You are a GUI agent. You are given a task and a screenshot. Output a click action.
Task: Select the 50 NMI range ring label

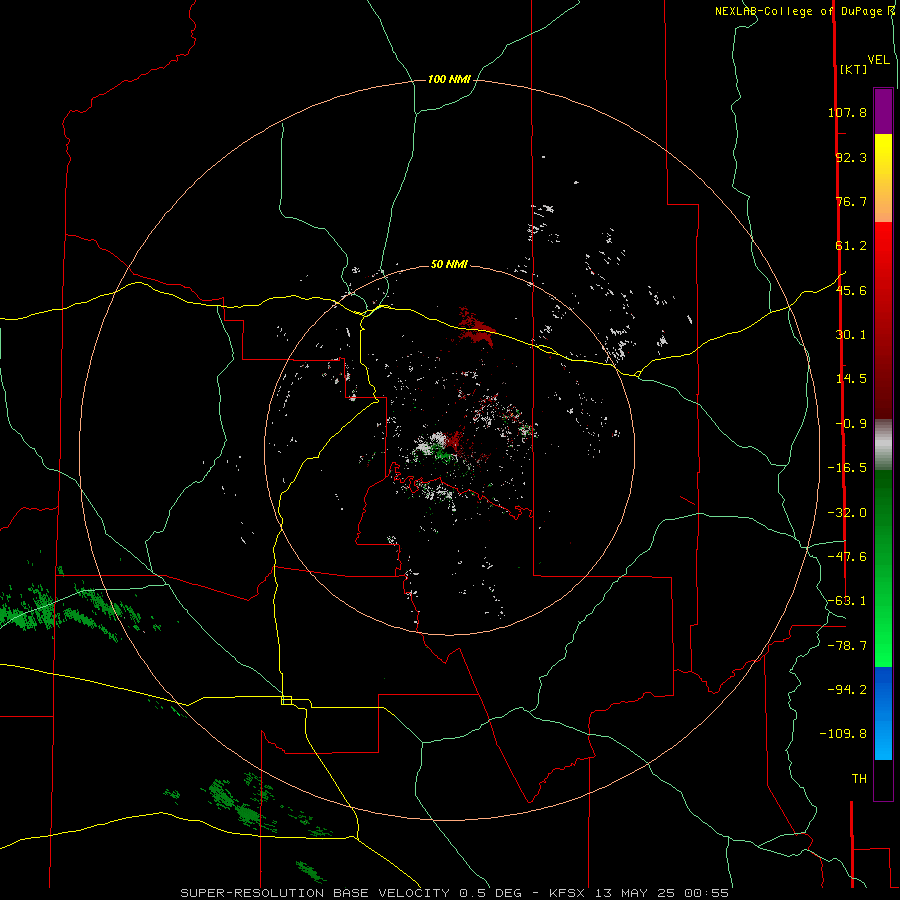click(x=449, y=264)
